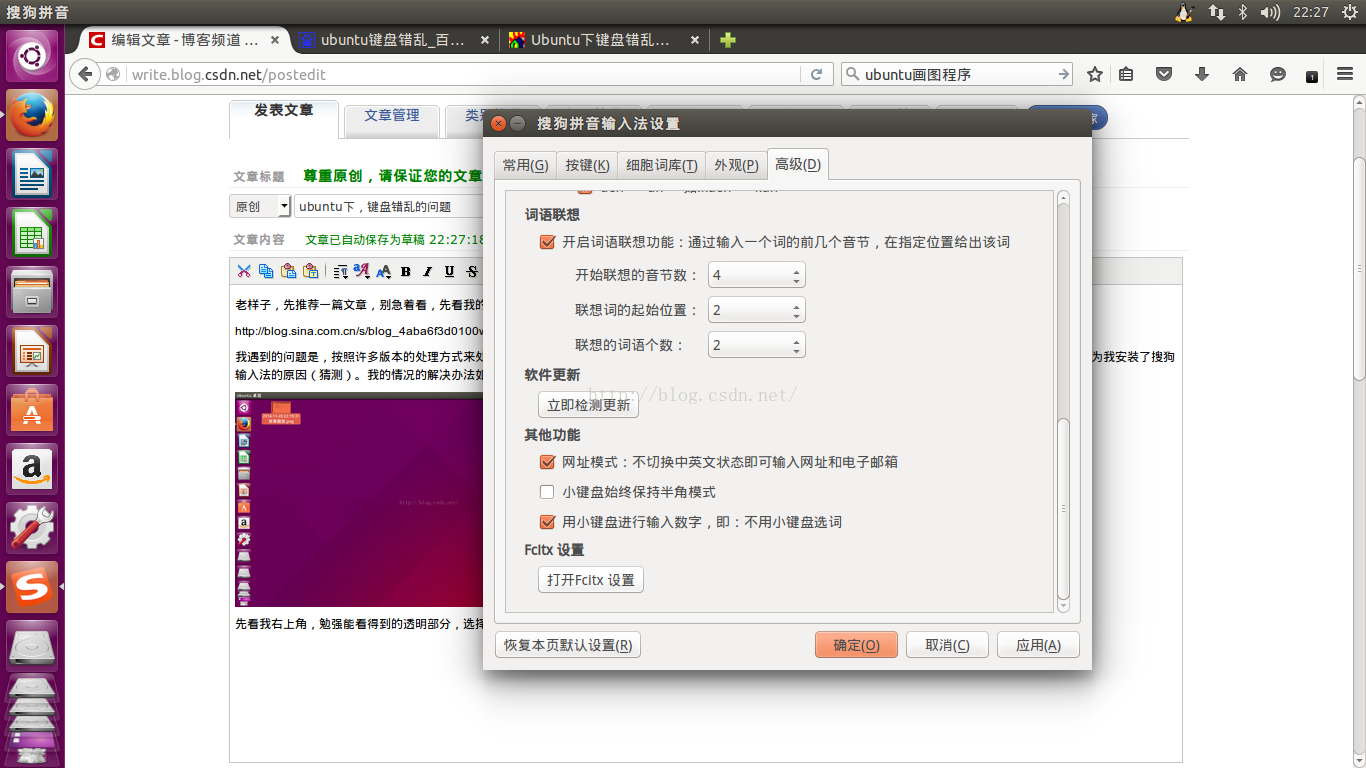Switch to browser tab ubuntu键盘错乱_百…
1366x768 pixels.
click(394, 40)
